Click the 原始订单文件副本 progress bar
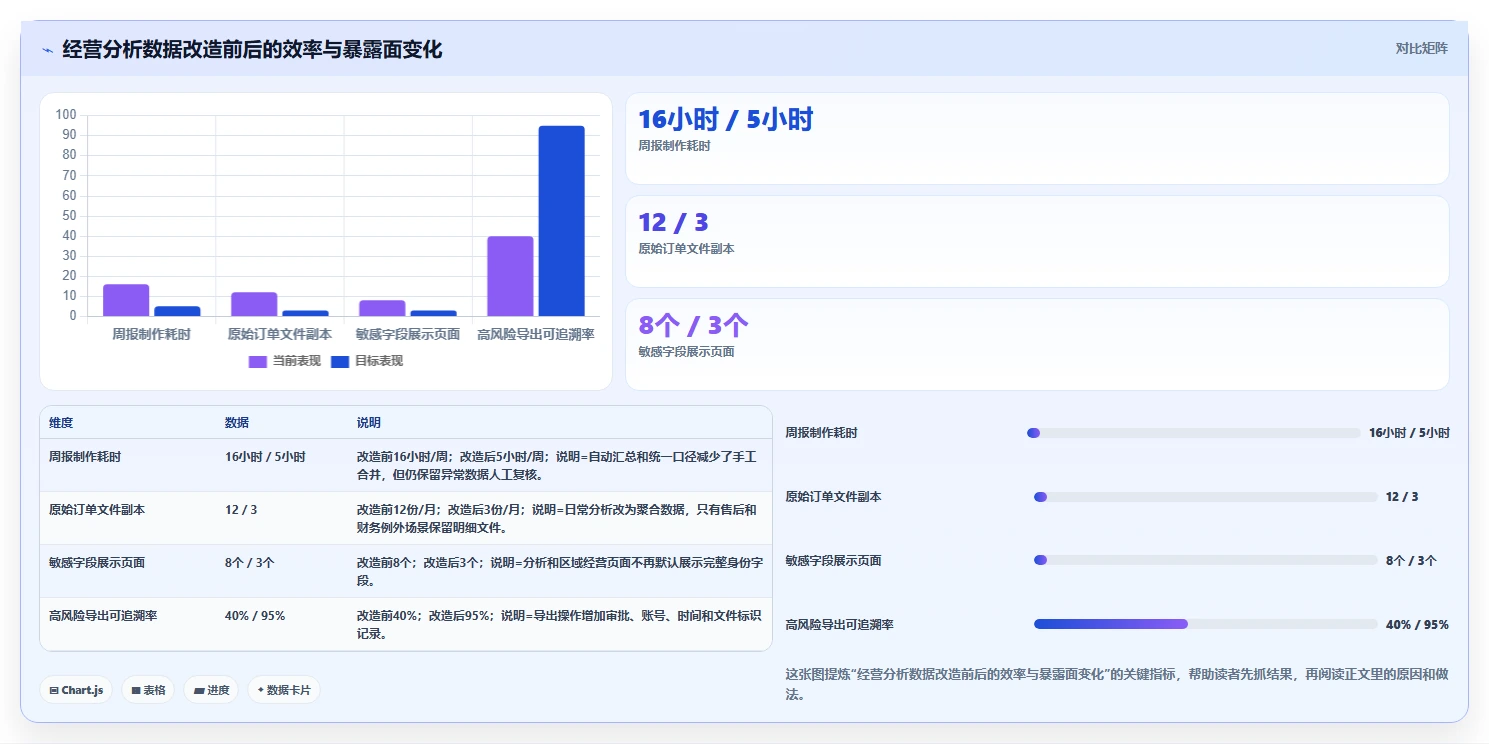The width and height of the screenshot is (1489, 744). (1205, 497)
